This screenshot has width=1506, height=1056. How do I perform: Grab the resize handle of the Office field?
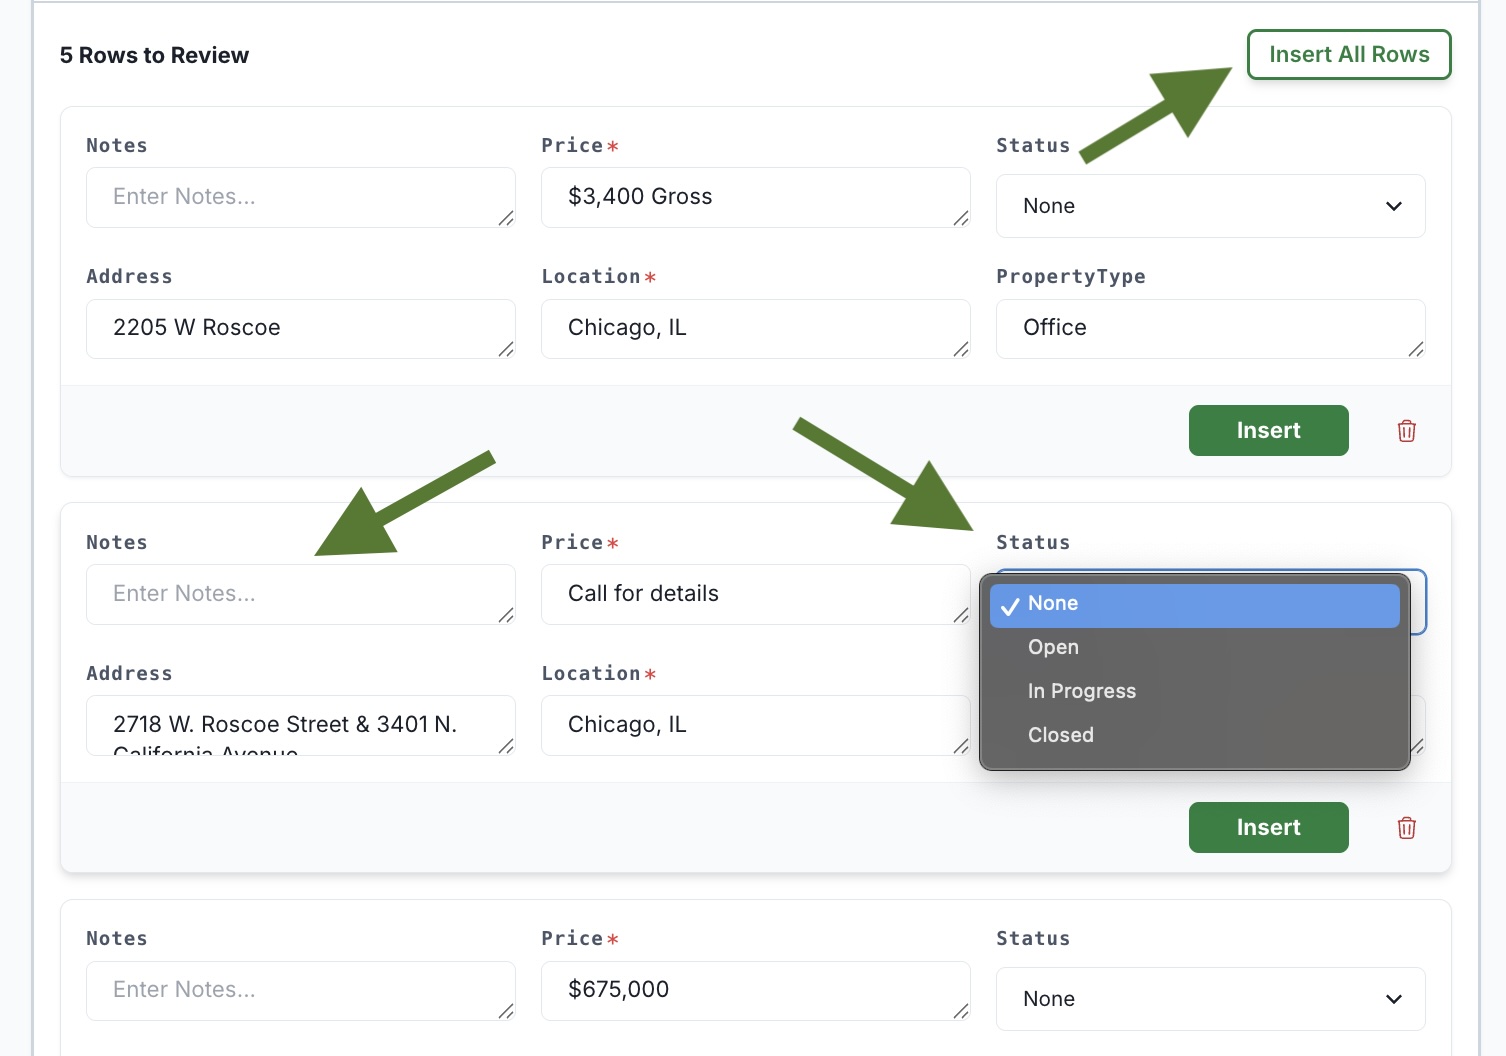(x=1416, y=349)
